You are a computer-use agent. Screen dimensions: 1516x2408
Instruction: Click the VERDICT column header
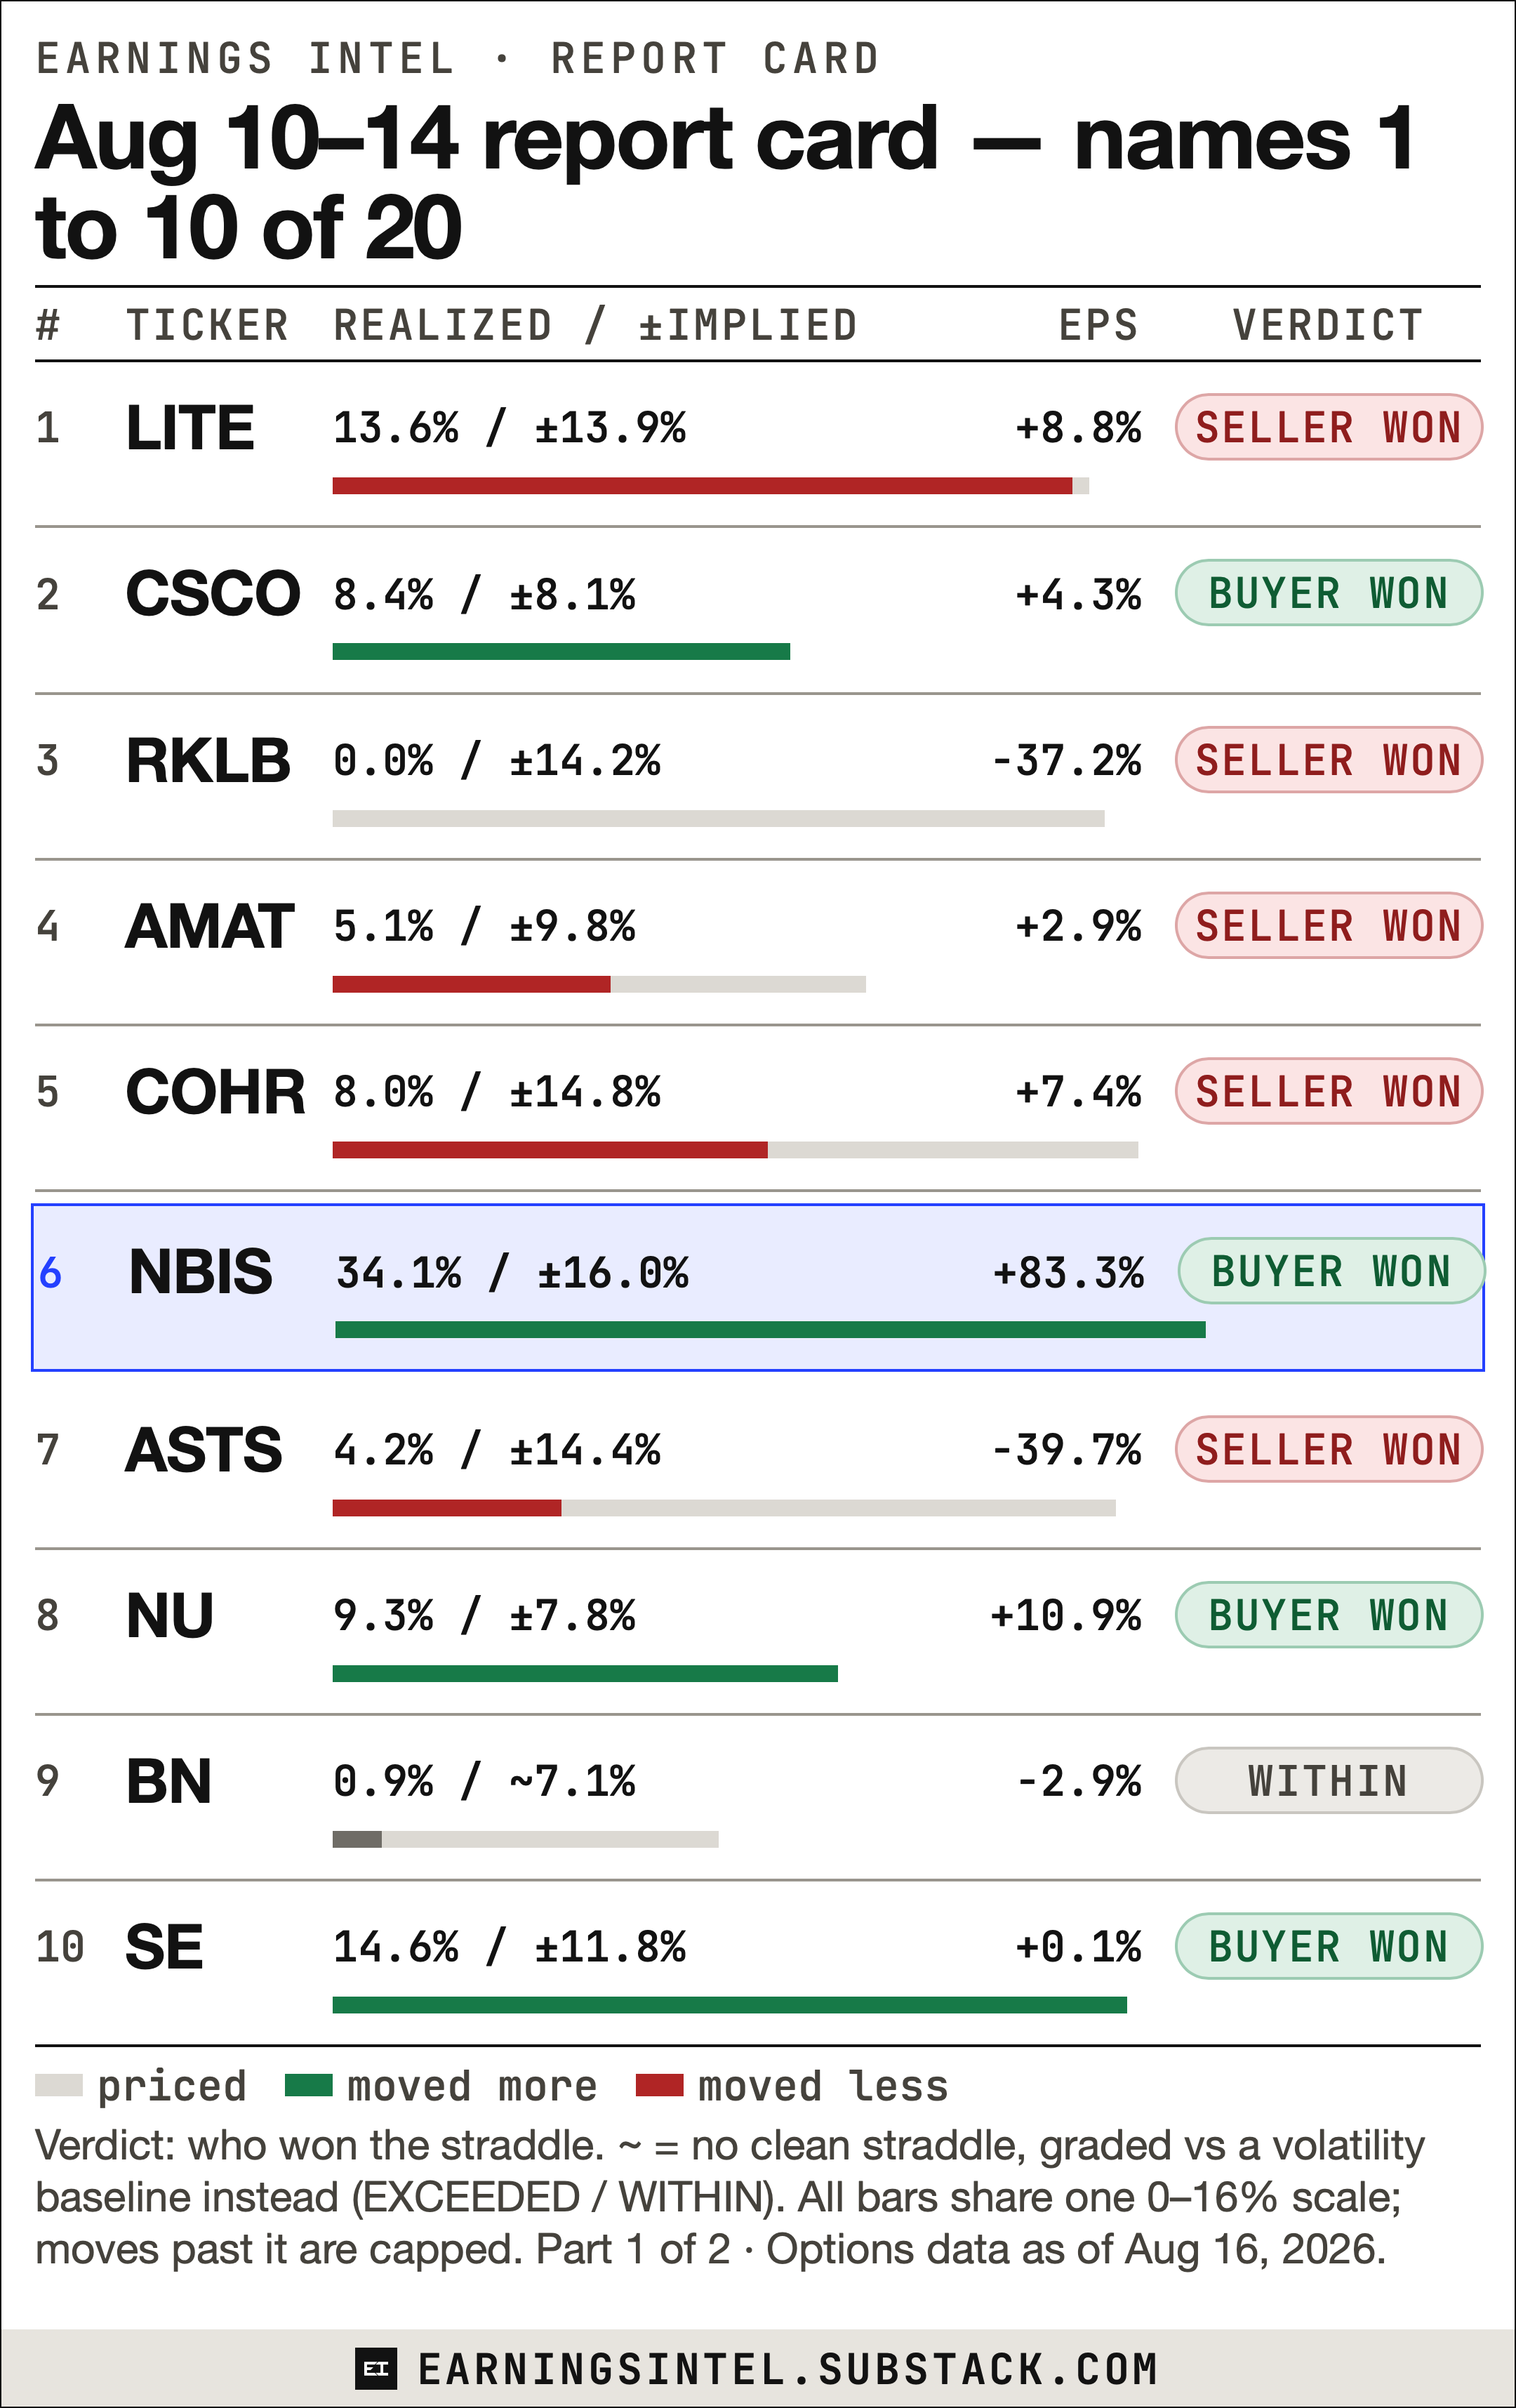click(1328, 325)
